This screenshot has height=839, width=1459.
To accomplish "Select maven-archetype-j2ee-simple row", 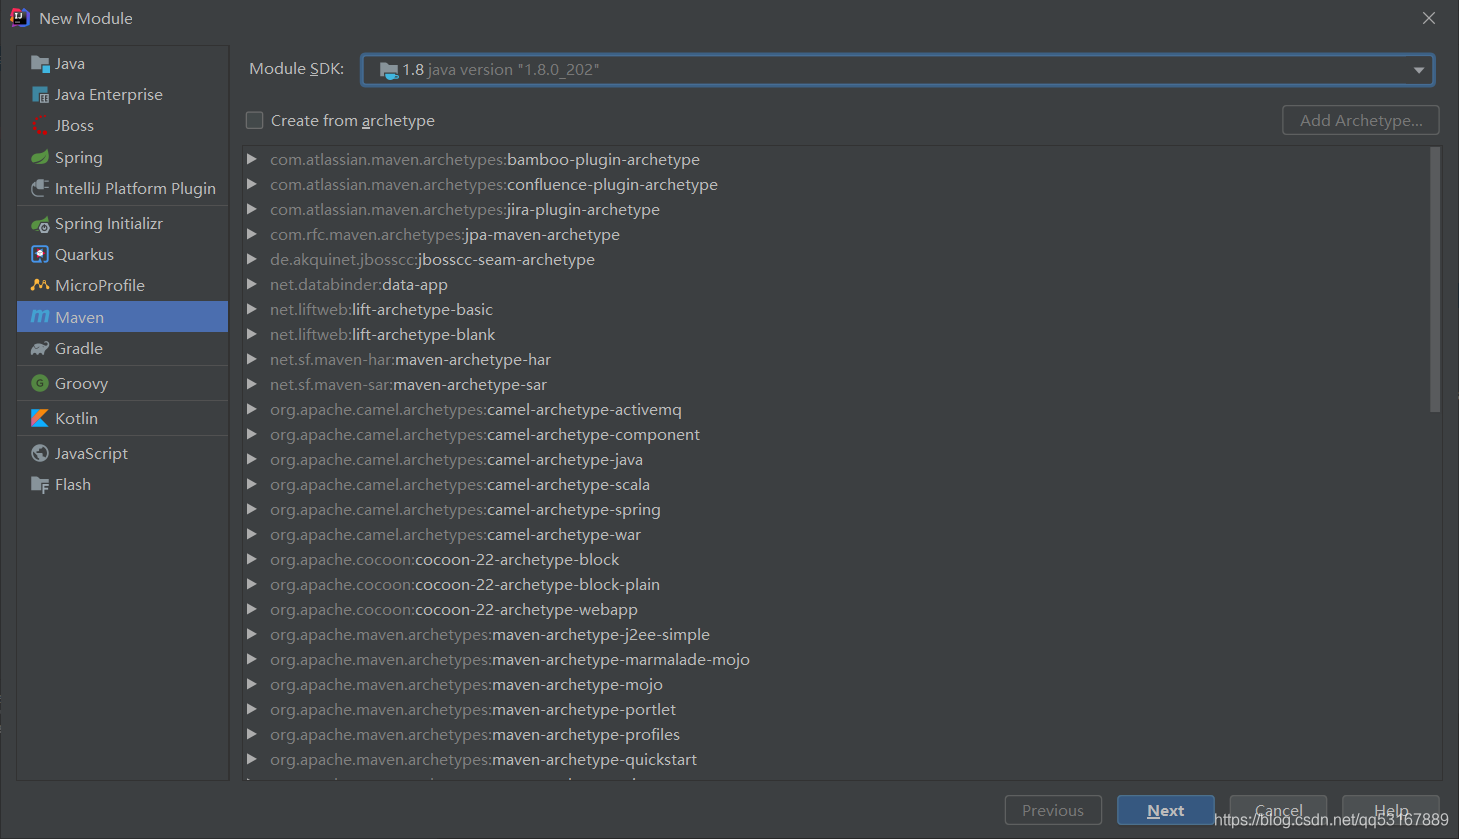I will point(836,635).
